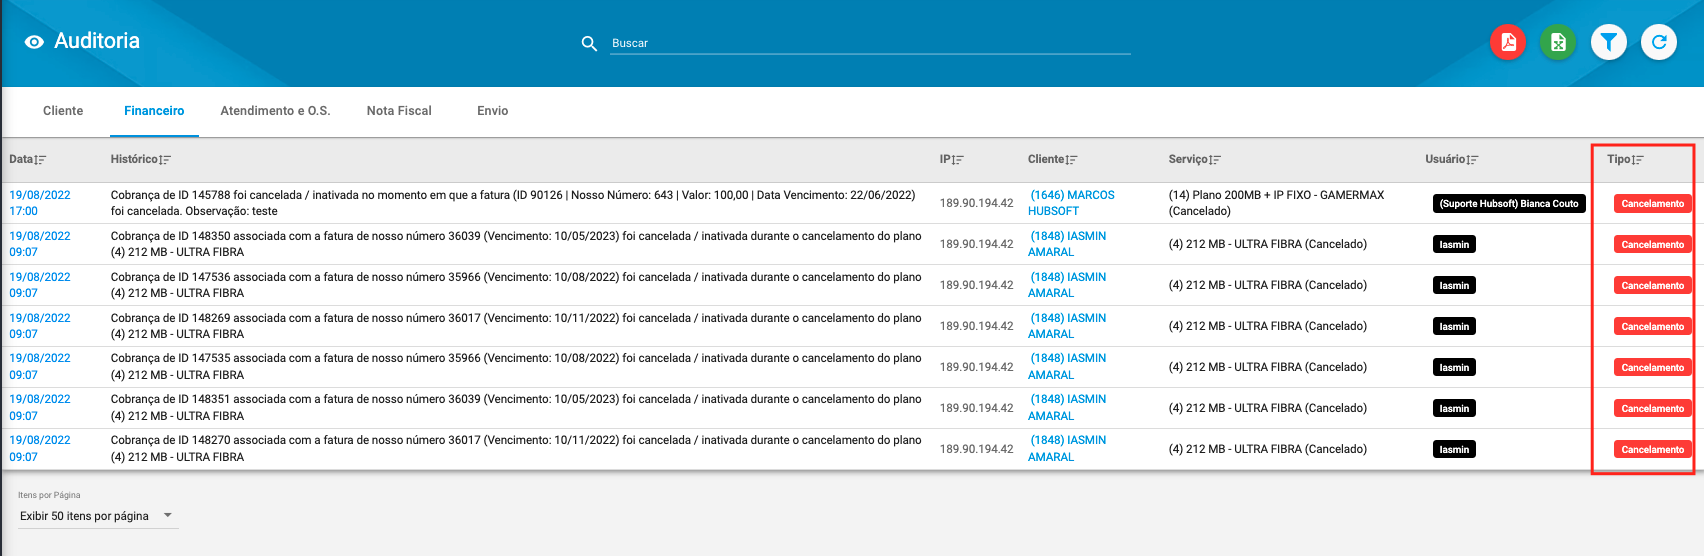
Task: Click Cancelamento badge in ID 147536 row
Action: [1653, 285]
